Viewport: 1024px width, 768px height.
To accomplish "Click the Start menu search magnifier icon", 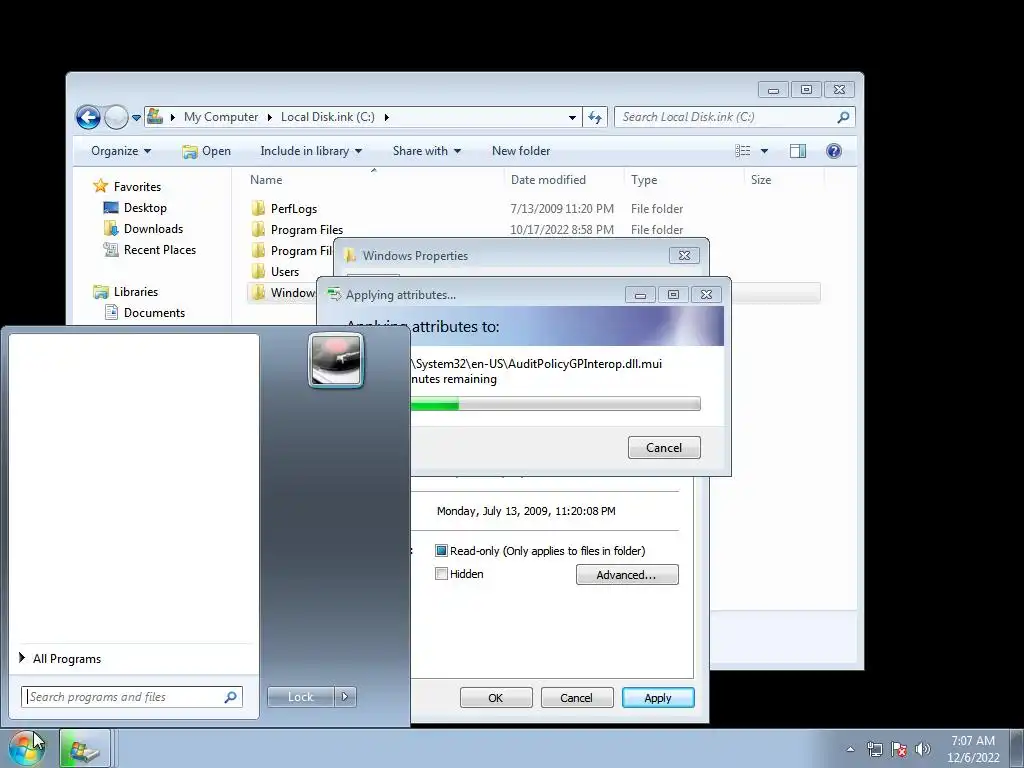I will (231, 697).
